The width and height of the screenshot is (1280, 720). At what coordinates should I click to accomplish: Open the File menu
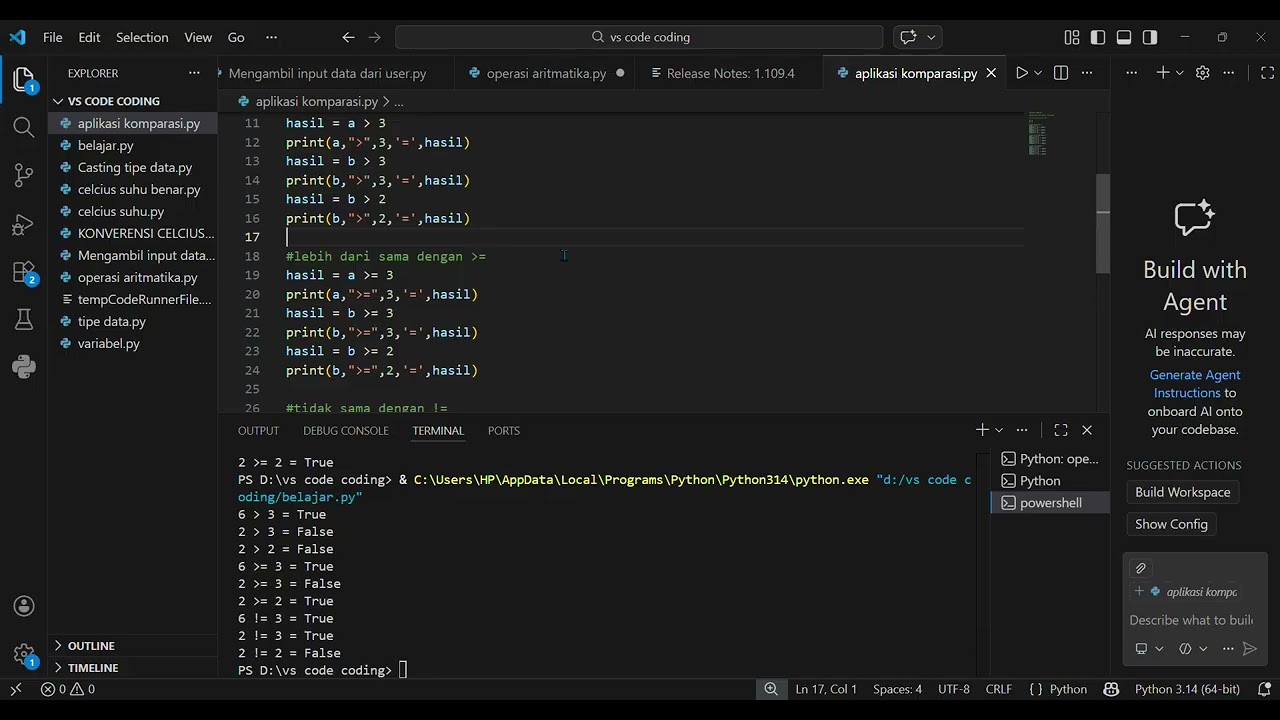53,37
